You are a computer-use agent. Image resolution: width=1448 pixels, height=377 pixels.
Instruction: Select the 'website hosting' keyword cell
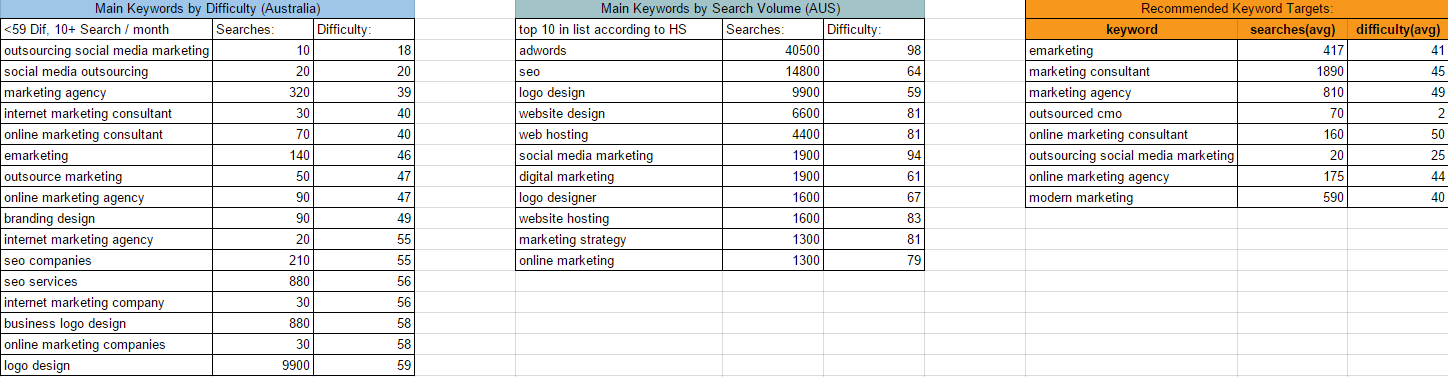click(x=619, y=218)
